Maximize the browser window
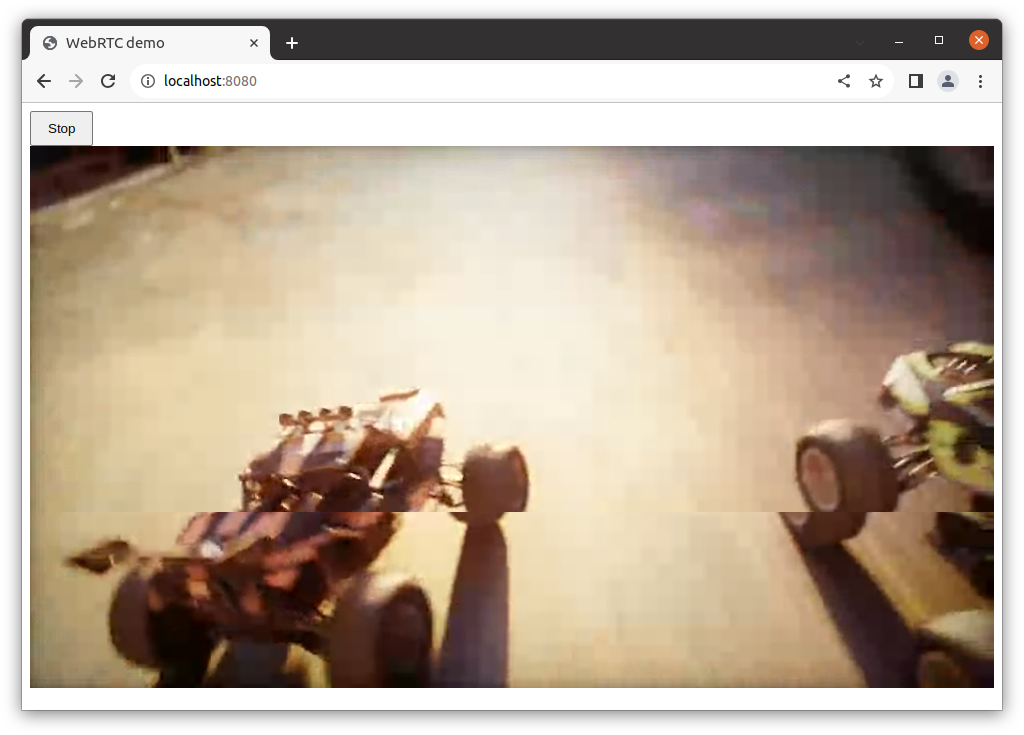1024x735 pixels. pos(939,41)
